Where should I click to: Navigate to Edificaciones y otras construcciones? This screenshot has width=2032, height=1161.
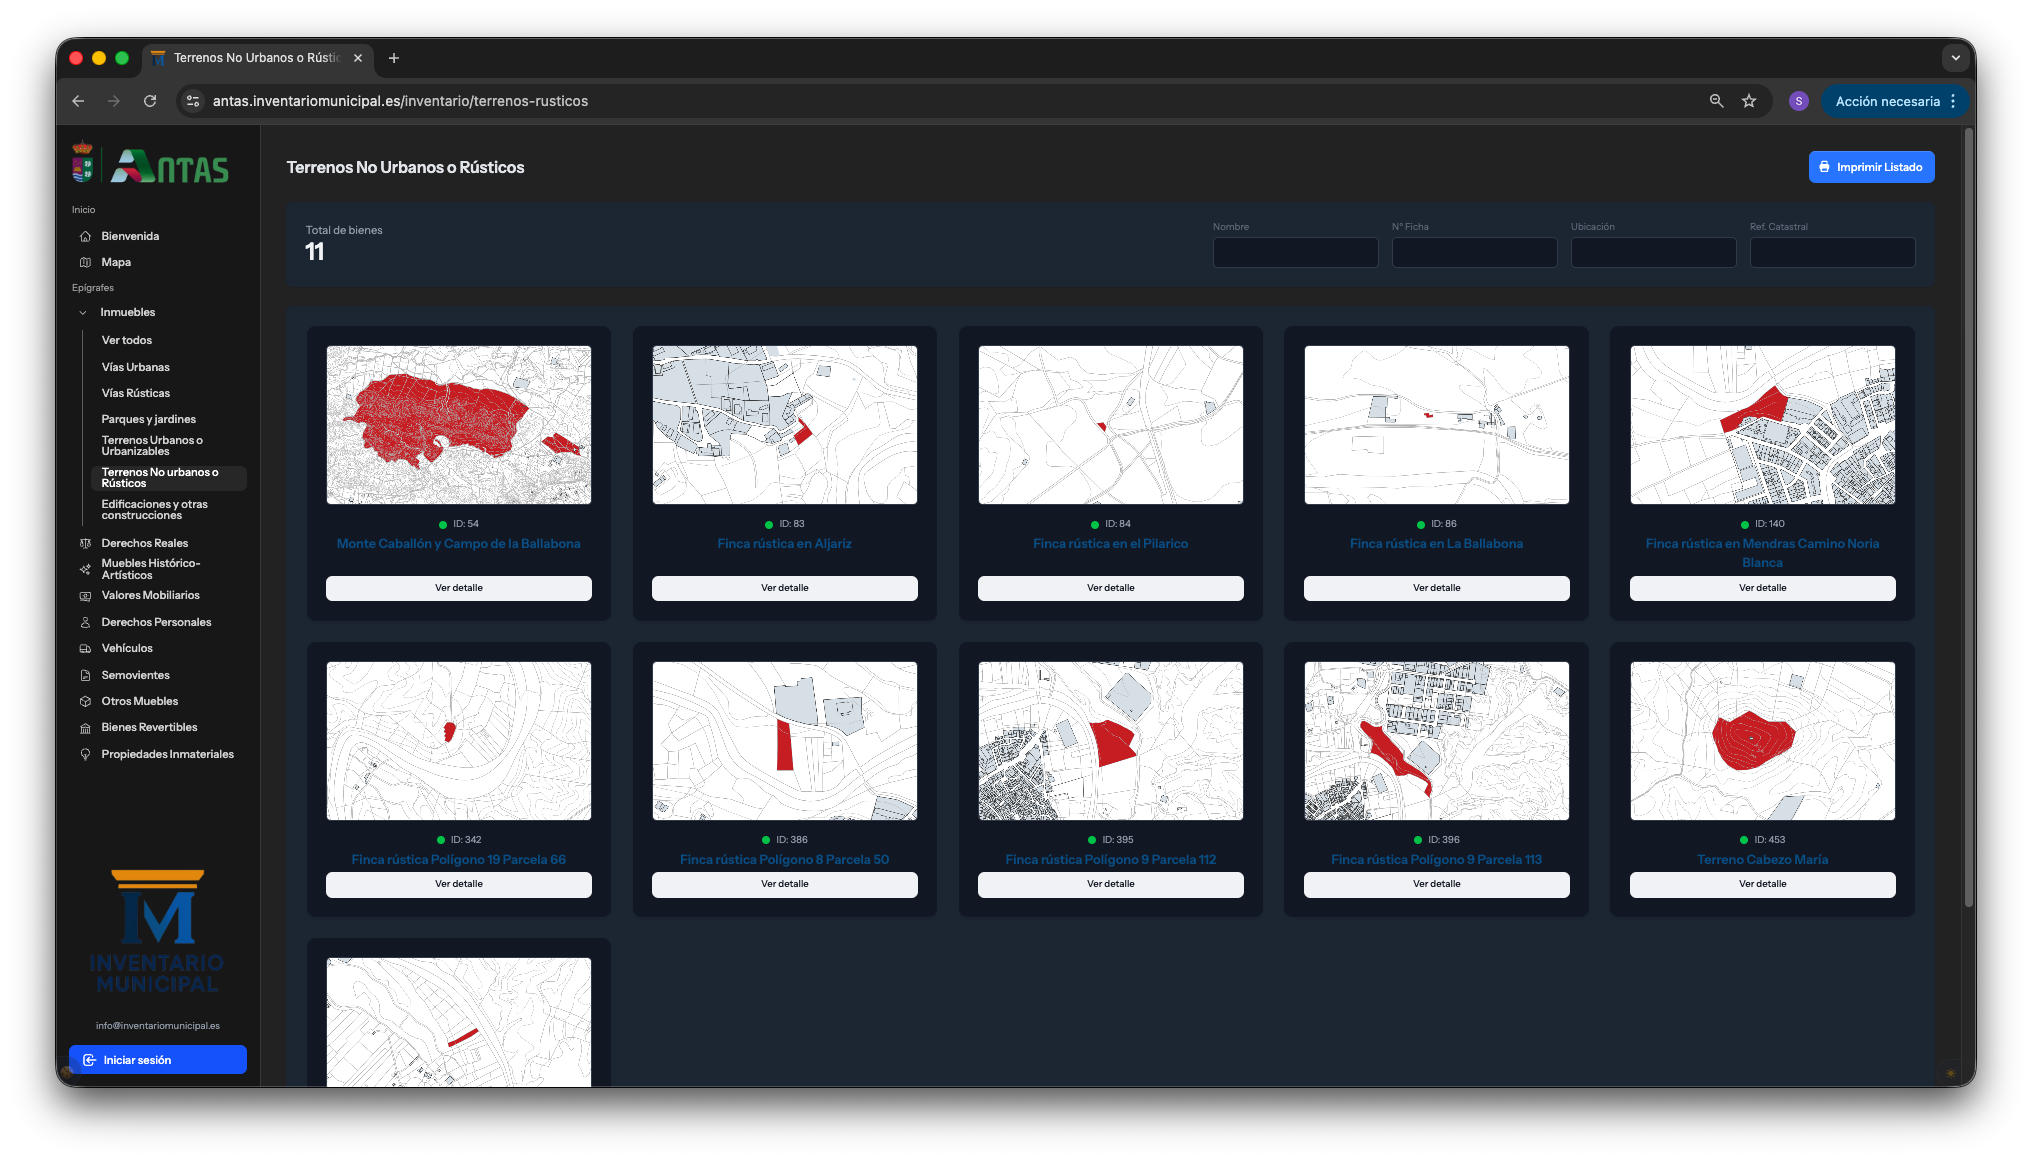(154, 509)
